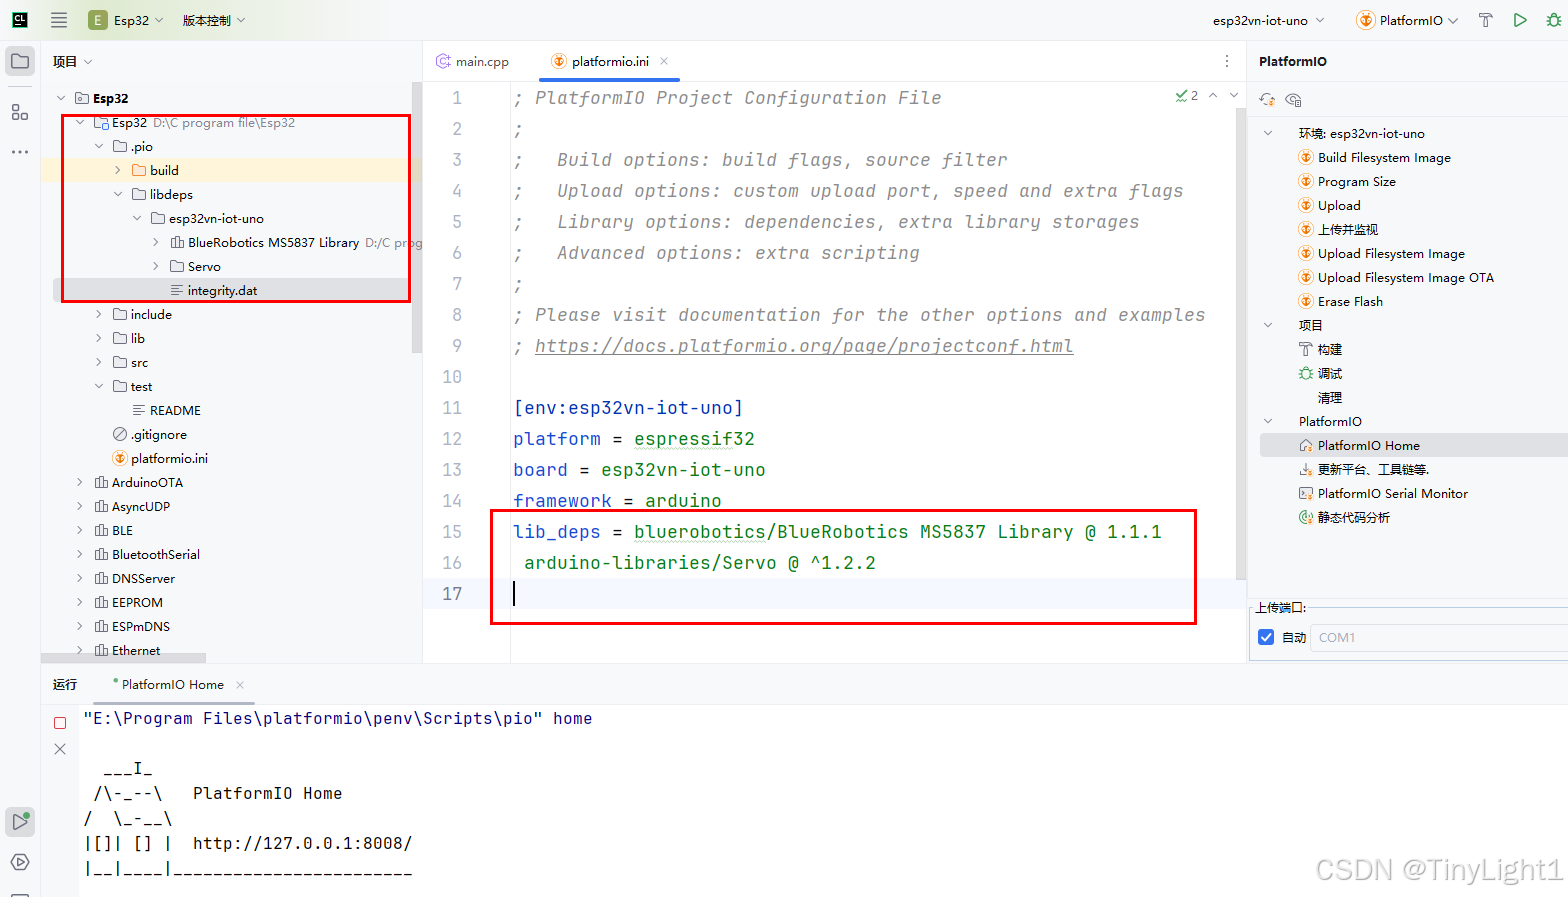Open PlatformIO Home entry
Viewport: 1568px width, 897px height.
[1368, 446]
